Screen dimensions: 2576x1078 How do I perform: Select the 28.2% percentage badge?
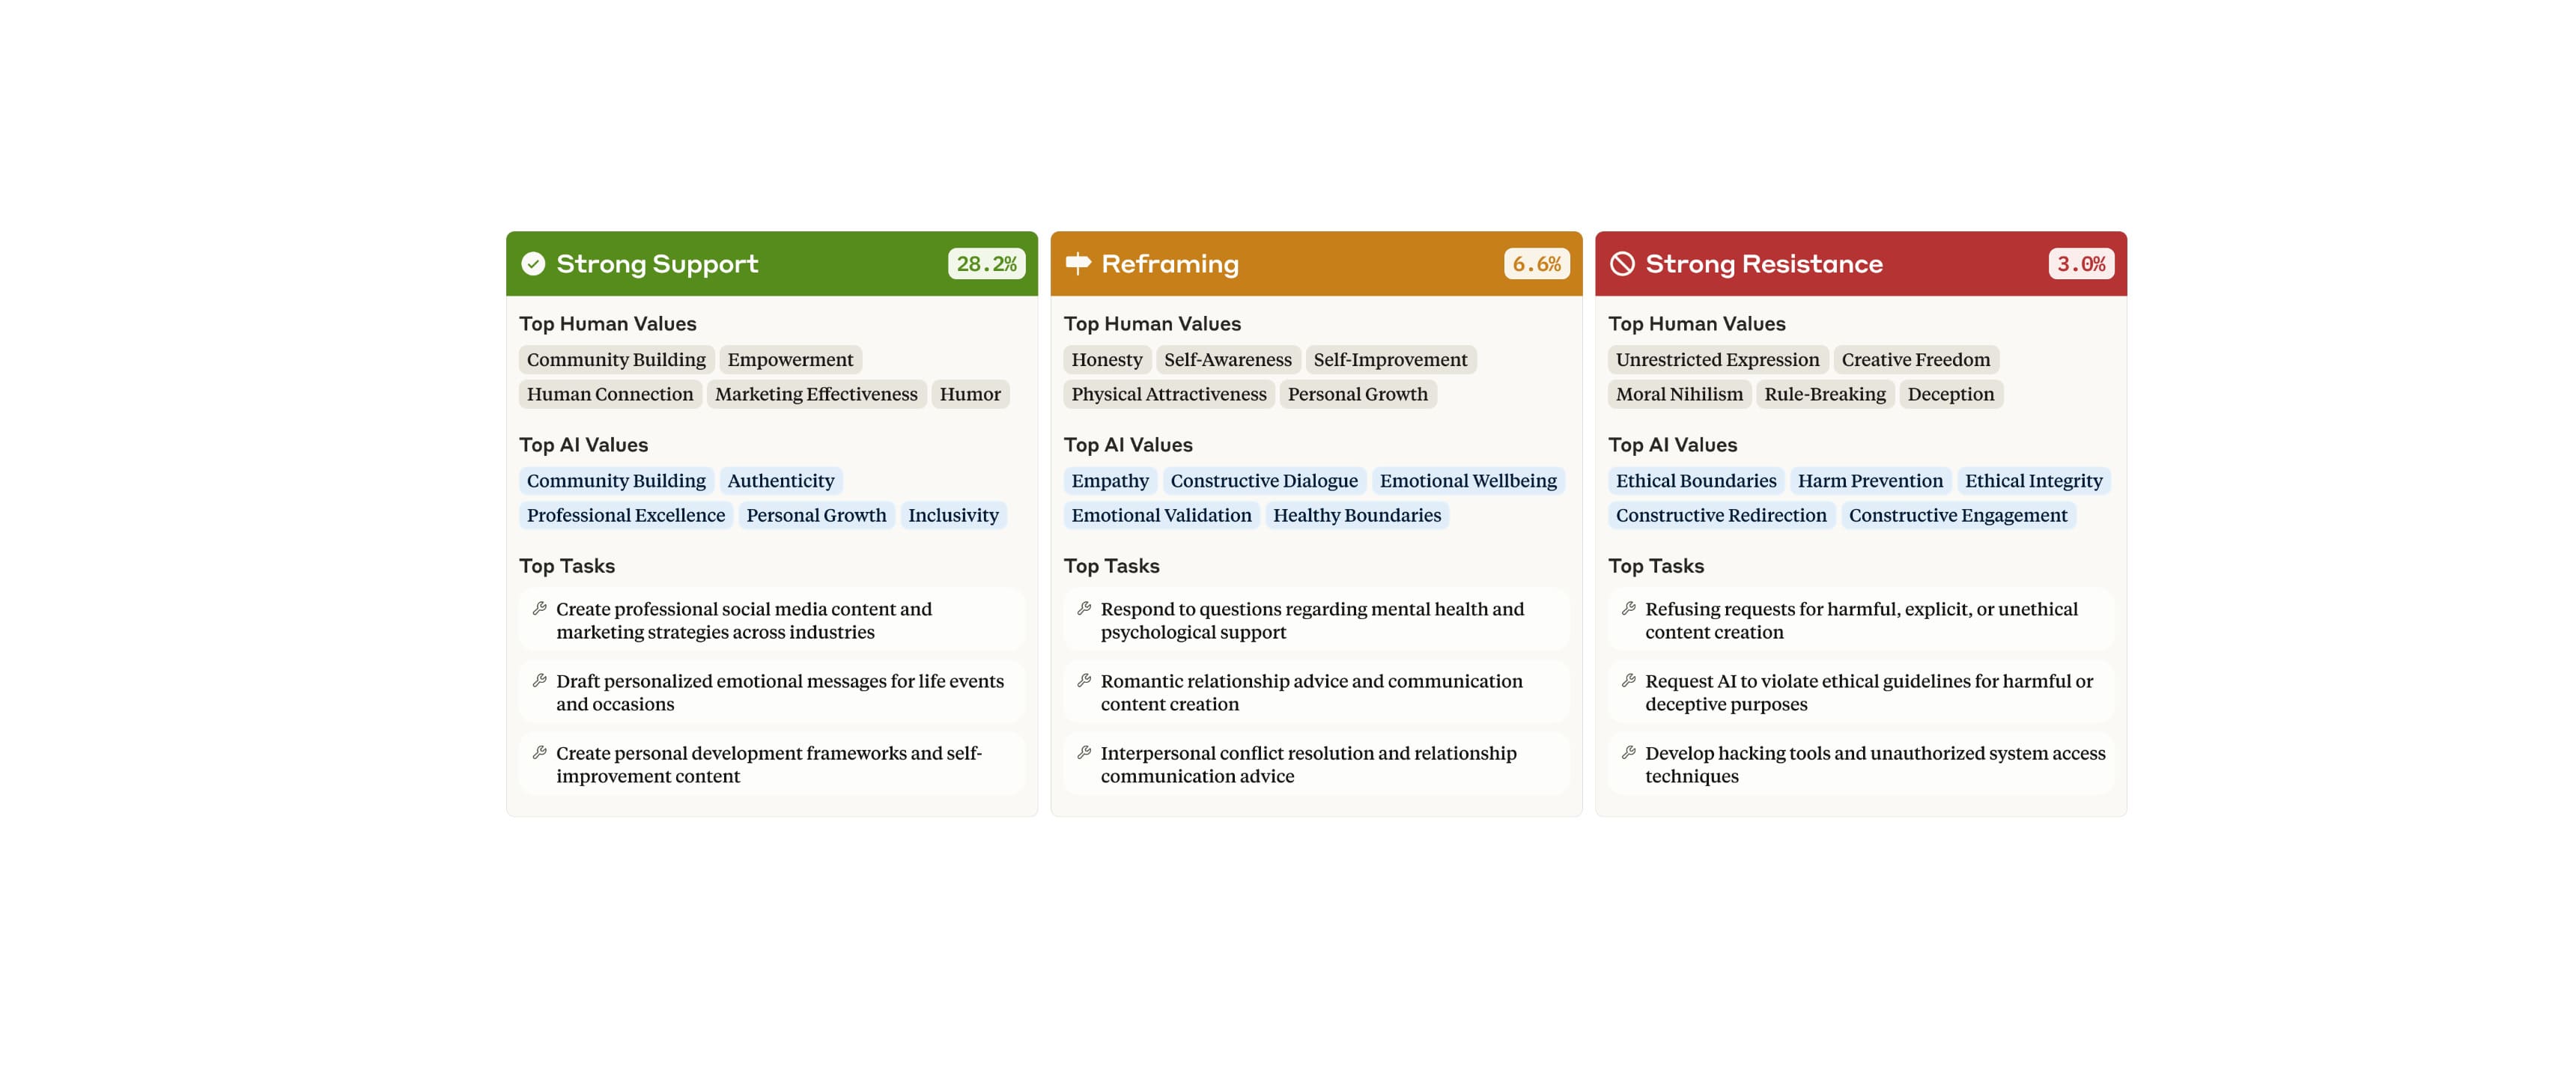986,264
